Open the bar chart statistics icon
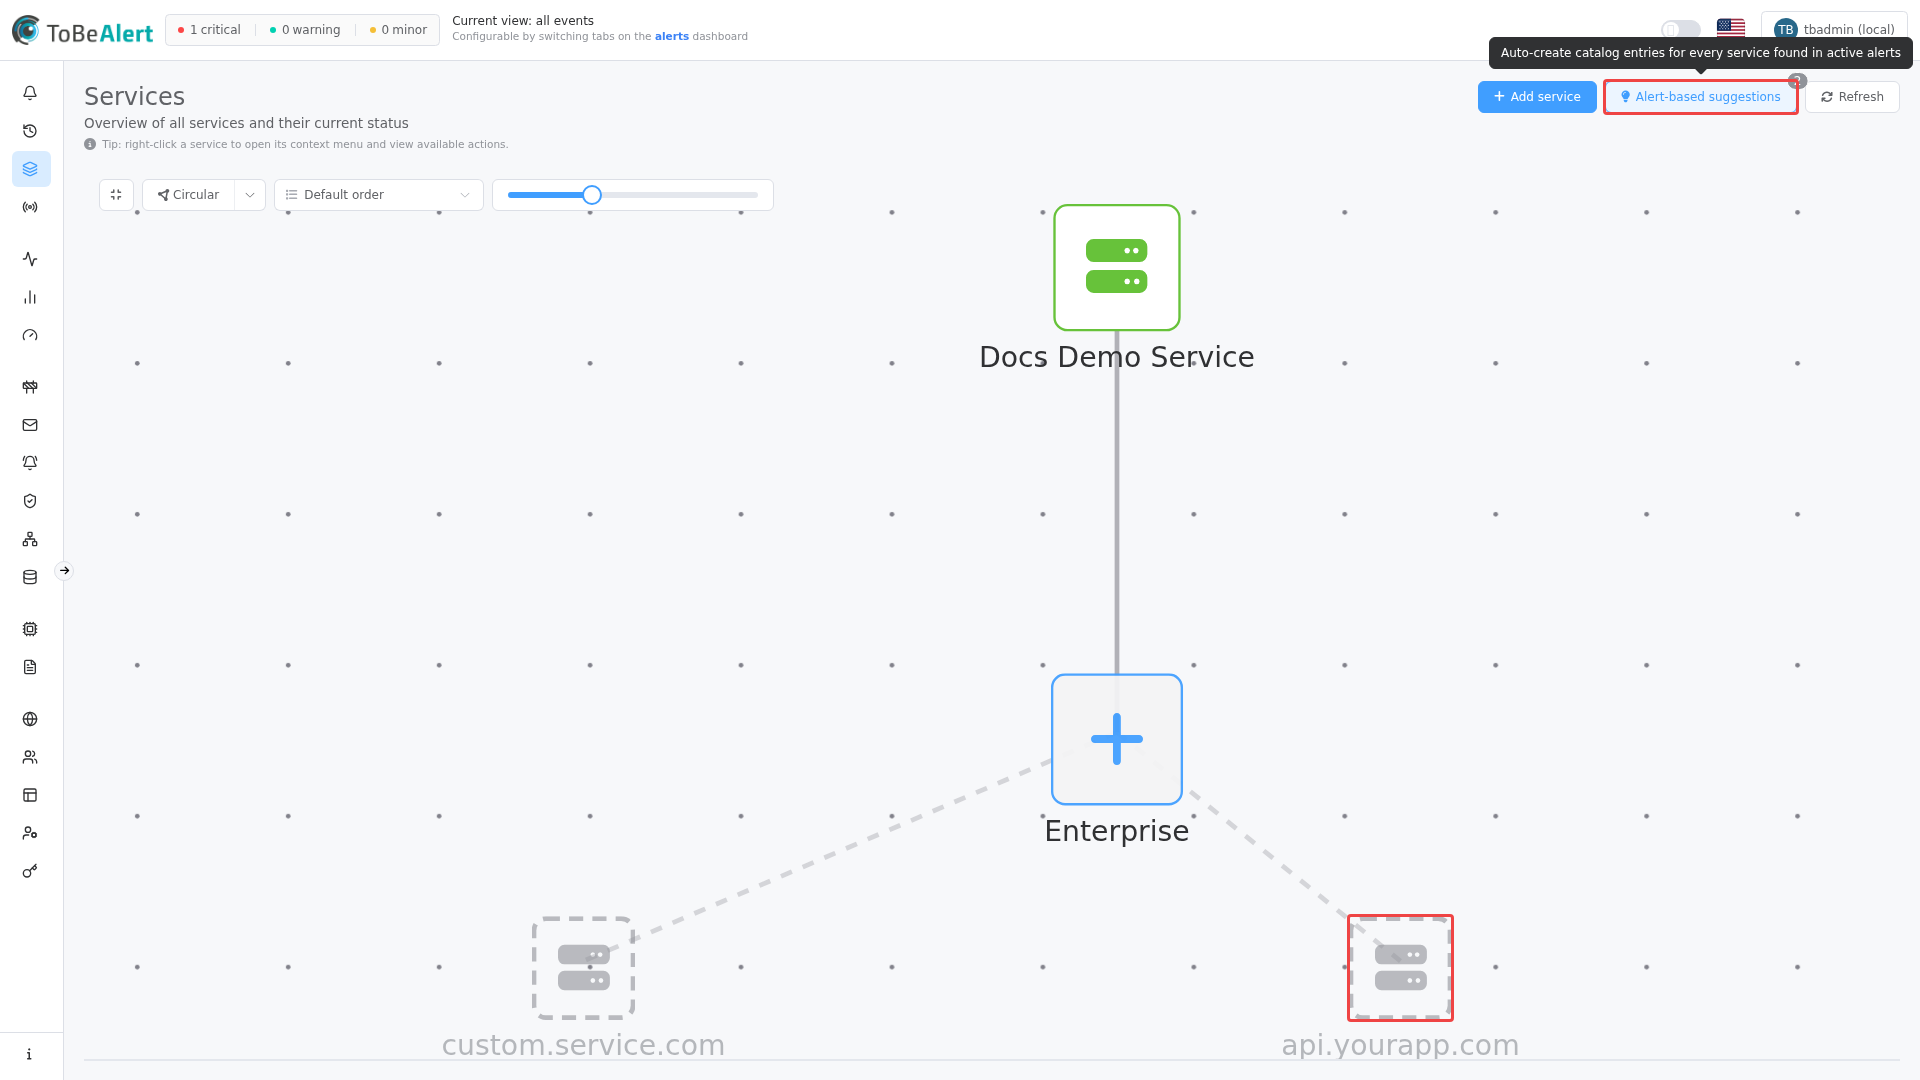Viewport: 1920px width, 1080px height. (x=30, y=297)
